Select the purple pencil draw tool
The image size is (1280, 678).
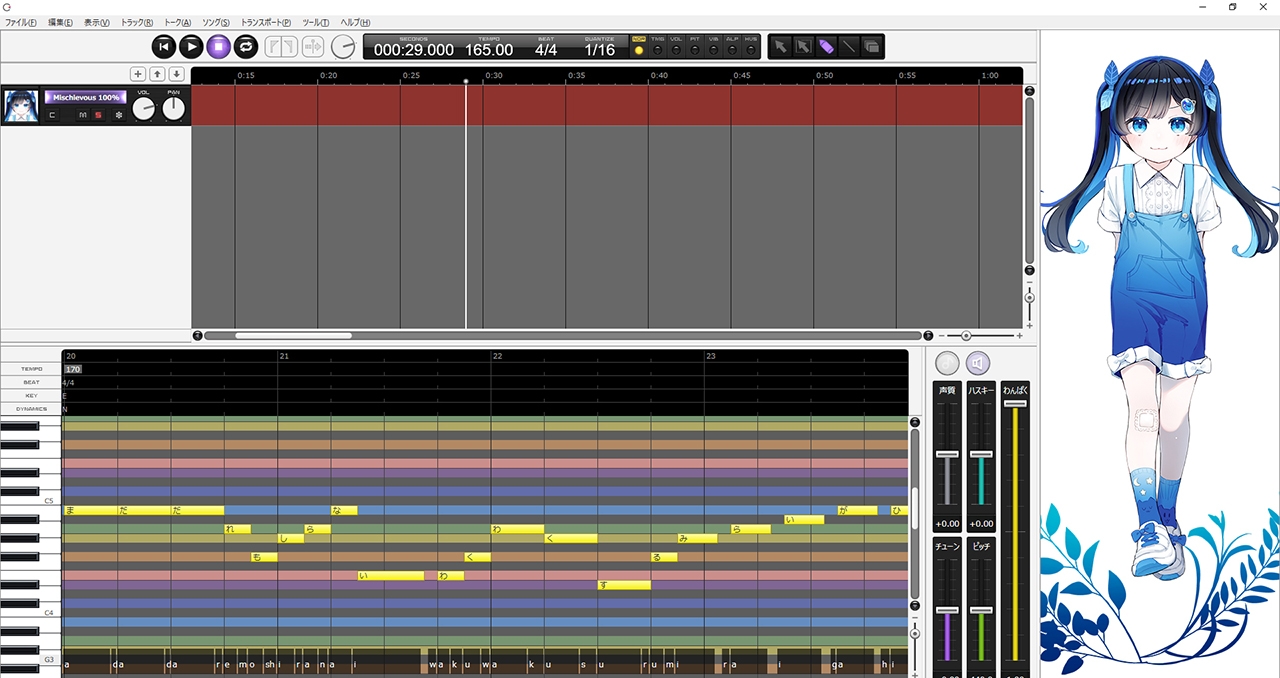click(826, 46)
